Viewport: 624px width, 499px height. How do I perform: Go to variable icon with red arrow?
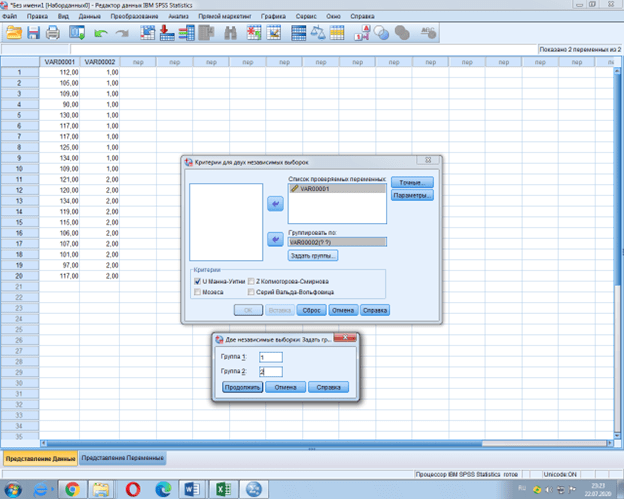click(x=167, y=33)
